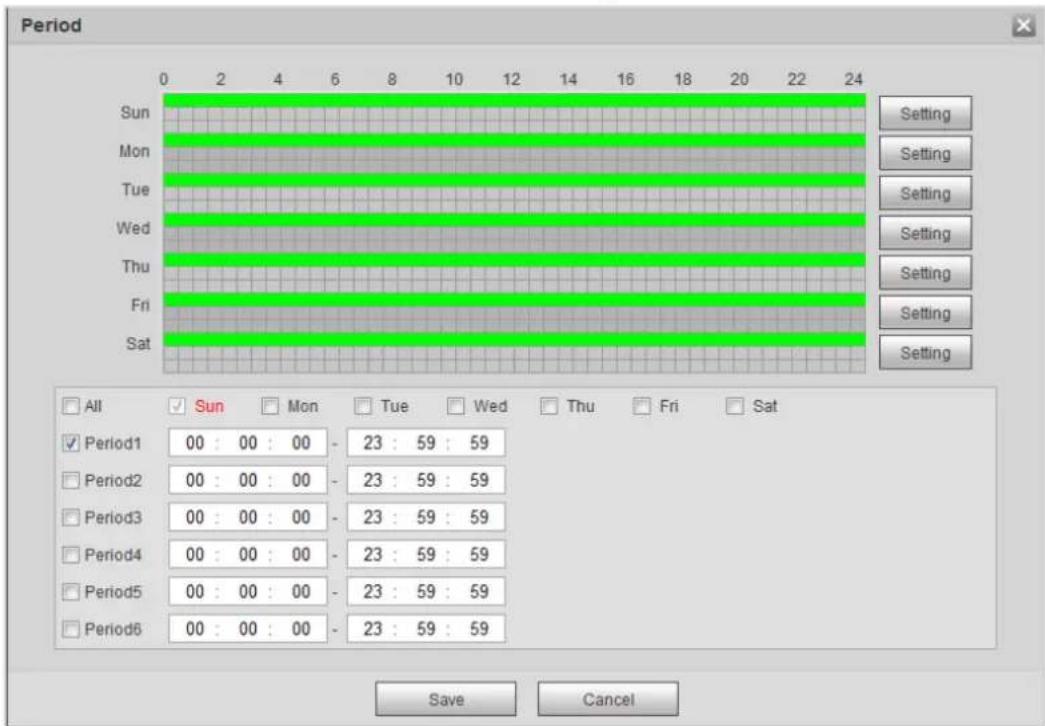Click the green Mon schedule bar
The height and width of the screenshot is (726, 1045).
pos(515,140)
